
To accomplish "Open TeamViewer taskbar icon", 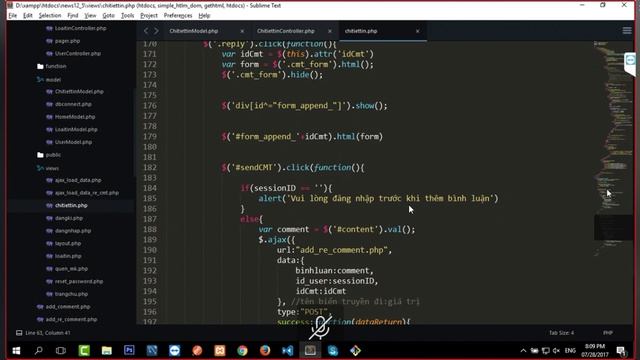I will [x=175, y=351].
